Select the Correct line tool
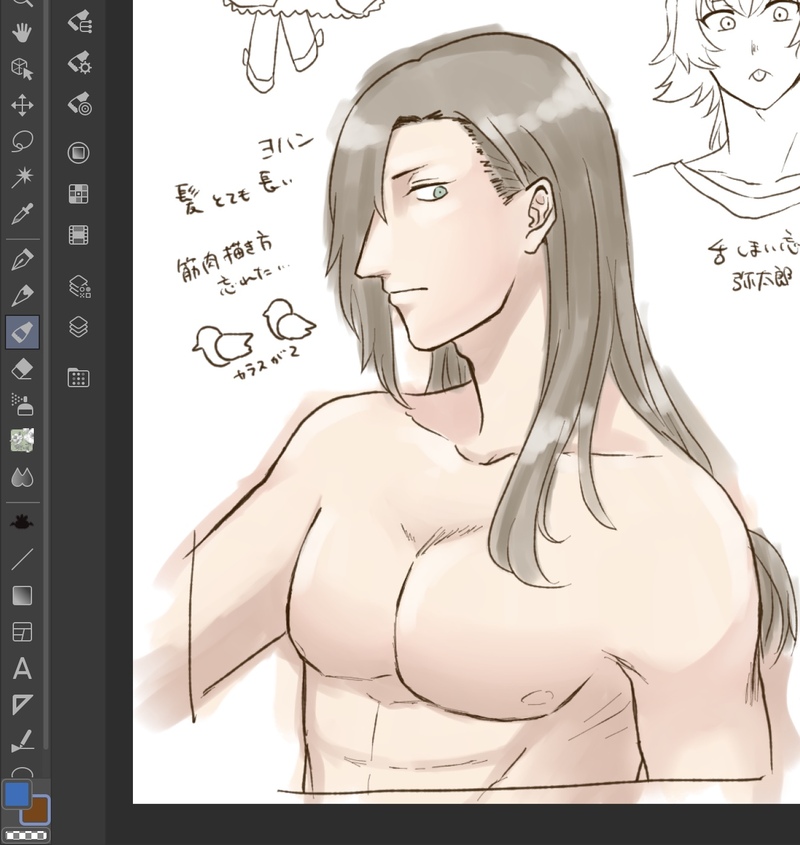 [22, 741]
